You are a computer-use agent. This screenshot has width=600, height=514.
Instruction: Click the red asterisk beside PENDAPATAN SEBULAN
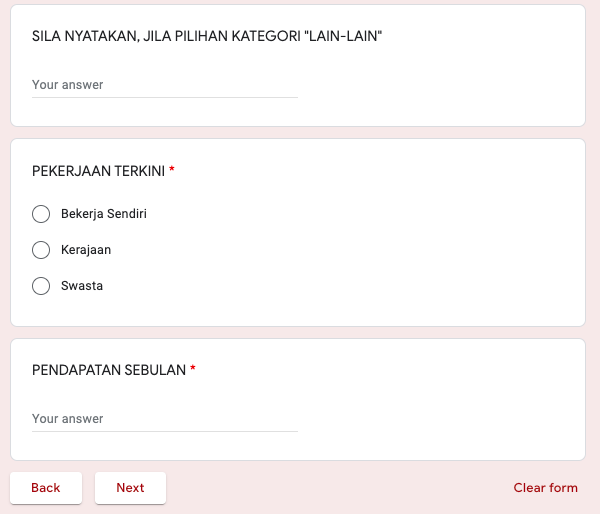193,370
